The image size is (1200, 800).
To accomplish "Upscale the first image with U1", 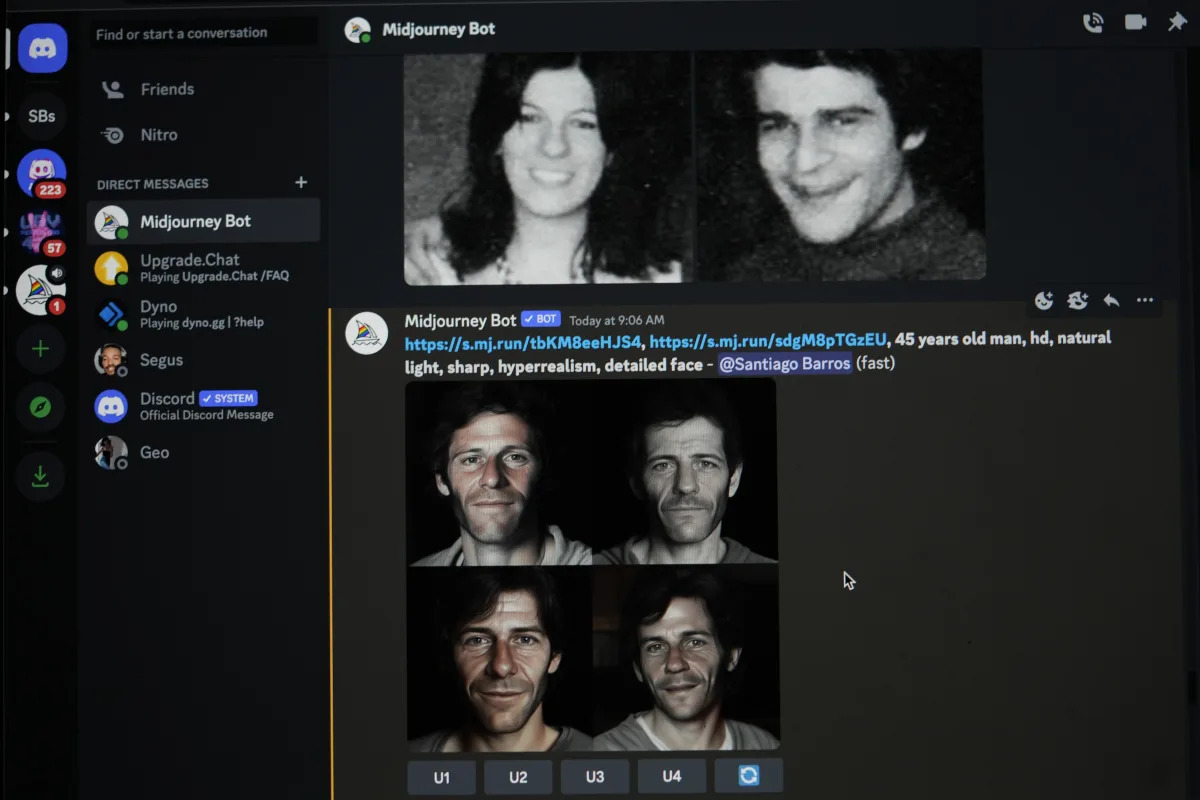I will [440, 776].
